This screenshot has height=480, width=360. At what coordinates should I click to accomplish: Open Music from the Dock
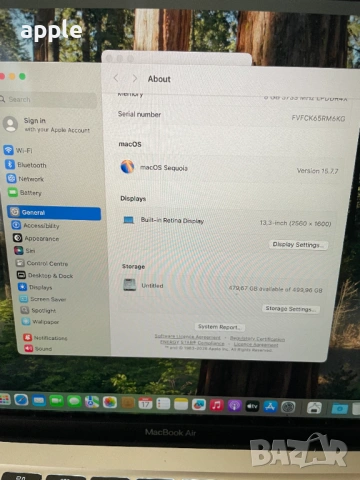click(217, 405)
